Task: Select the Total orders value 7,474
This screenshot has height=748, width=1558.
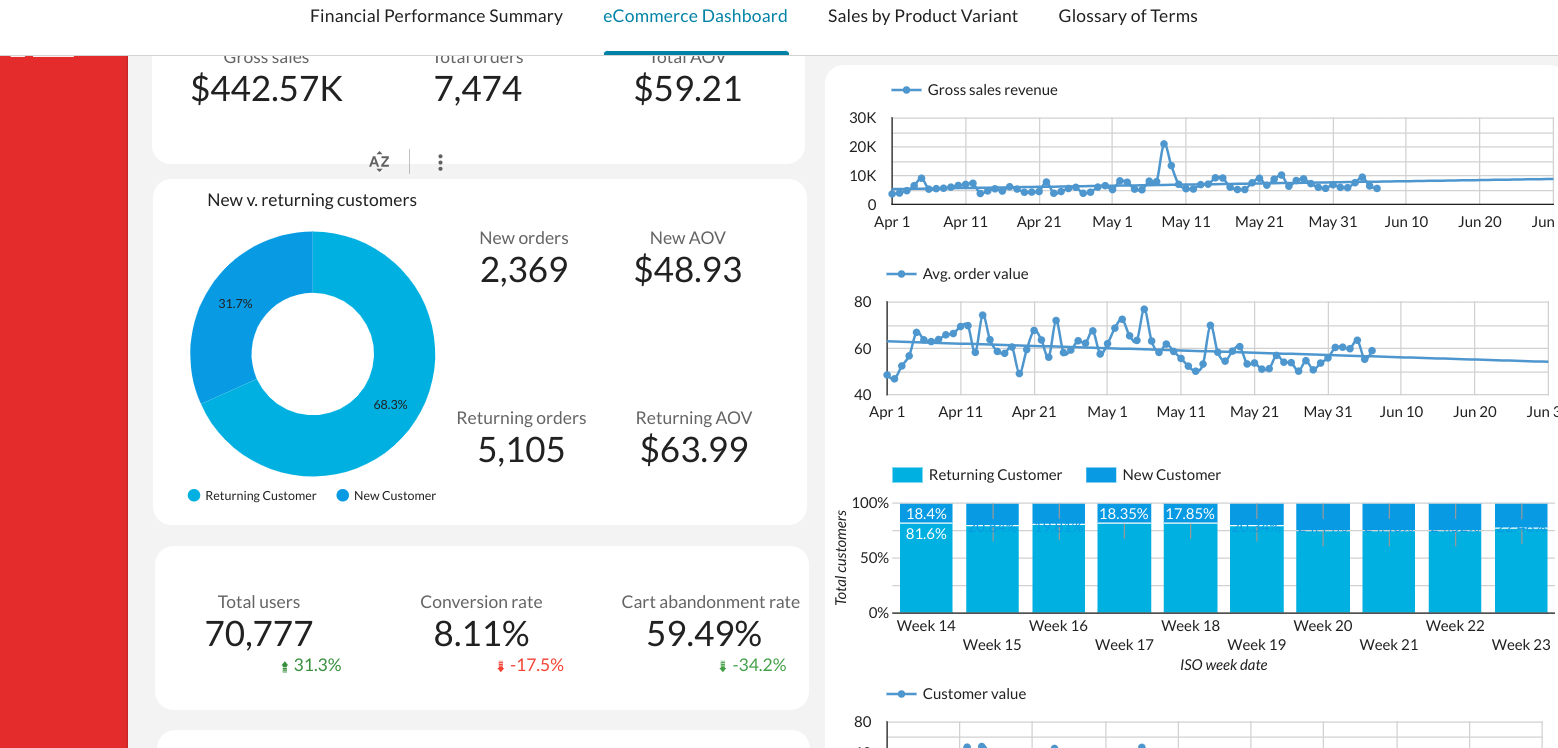Action: (x=478, y=89)
